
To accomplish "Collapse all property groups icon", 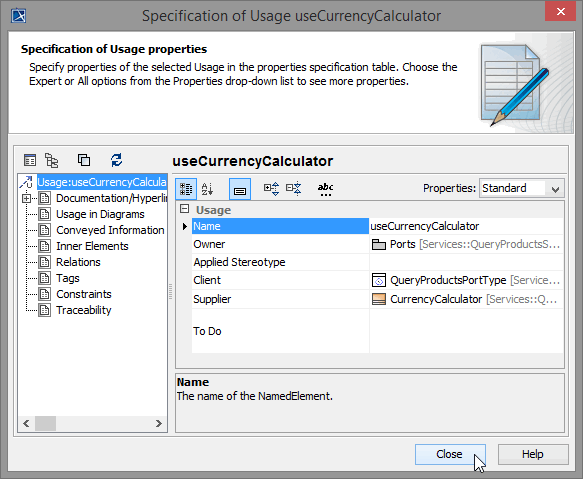I will (294, 189).
